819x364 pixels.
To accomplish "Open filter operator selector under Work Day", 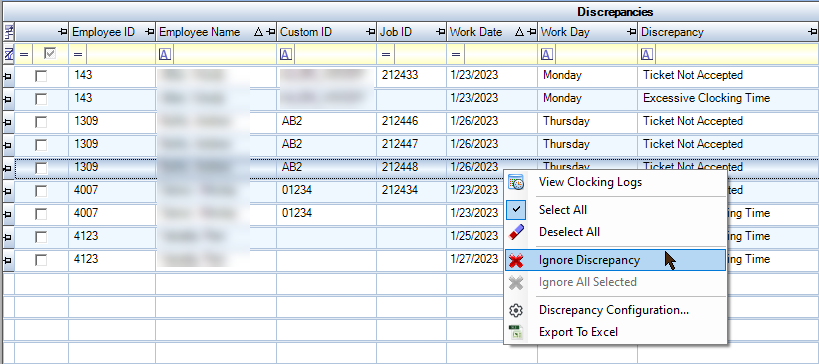I will coord(547,54).
